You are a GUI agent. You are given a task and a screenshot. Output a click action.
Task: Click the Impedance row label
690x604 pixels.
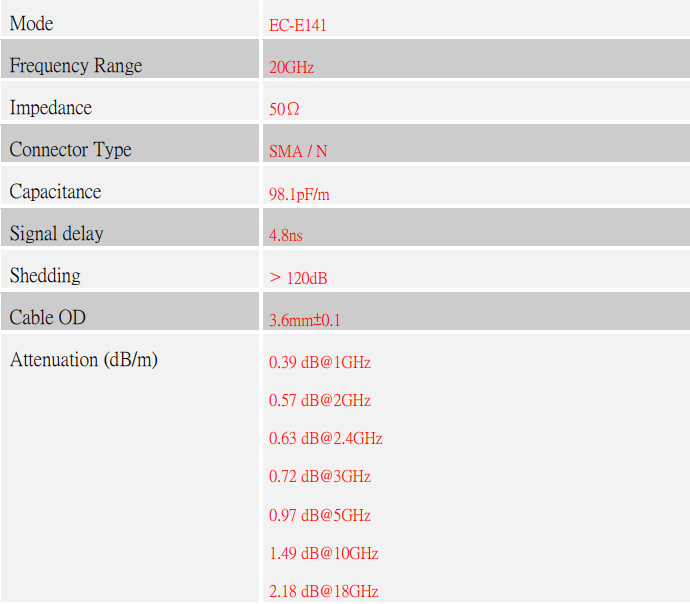[x=50, y=108]
